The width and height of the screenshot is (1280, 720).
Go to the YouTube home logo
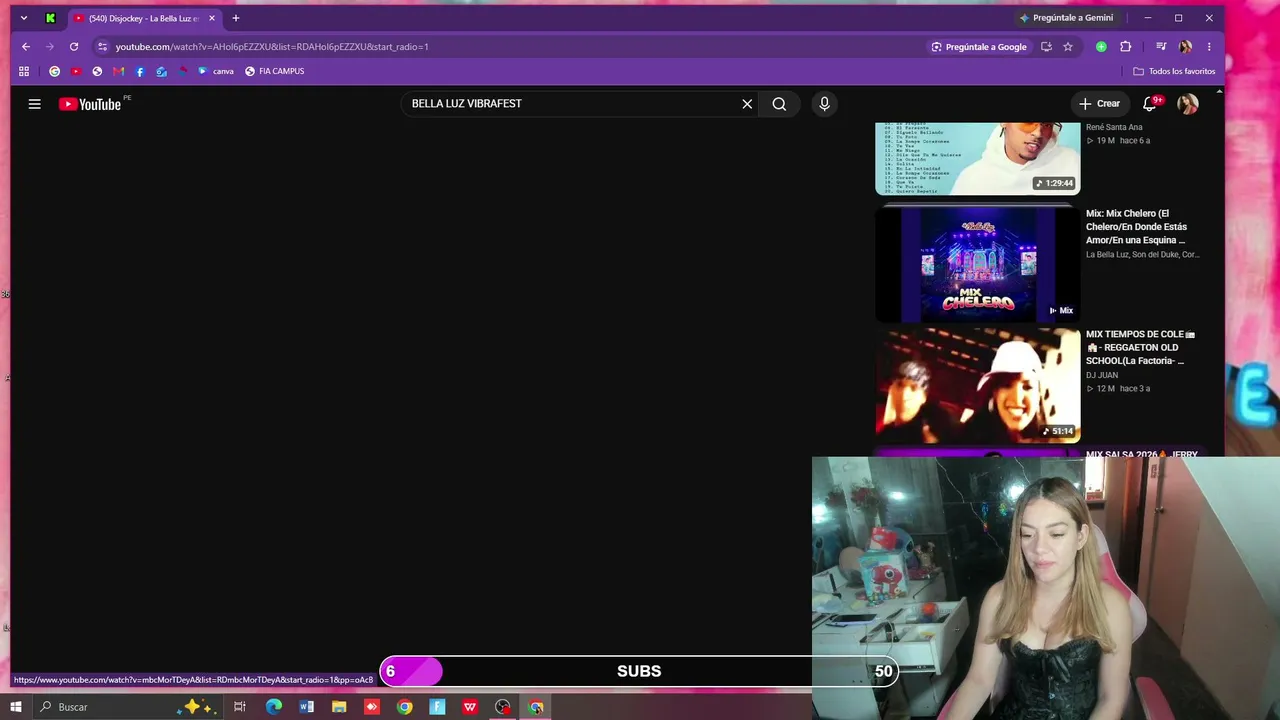(x=90, y=104)
